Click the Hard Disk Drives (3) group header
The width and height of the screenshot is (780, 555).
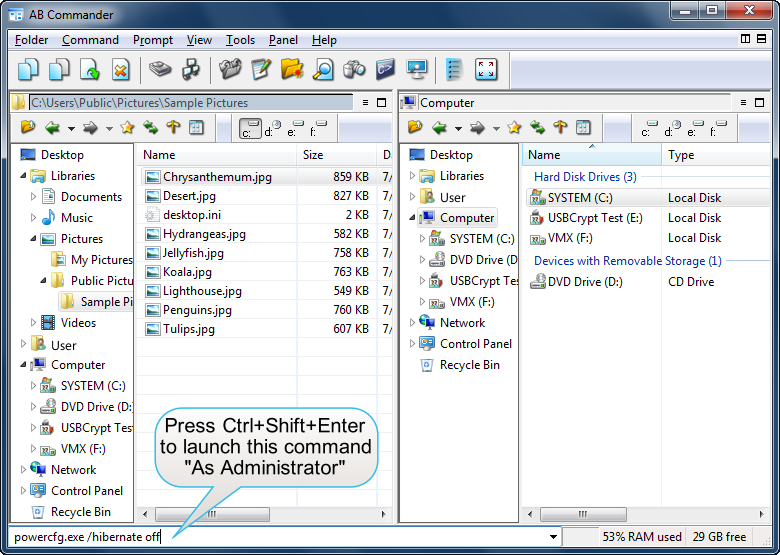pos(585,177)
